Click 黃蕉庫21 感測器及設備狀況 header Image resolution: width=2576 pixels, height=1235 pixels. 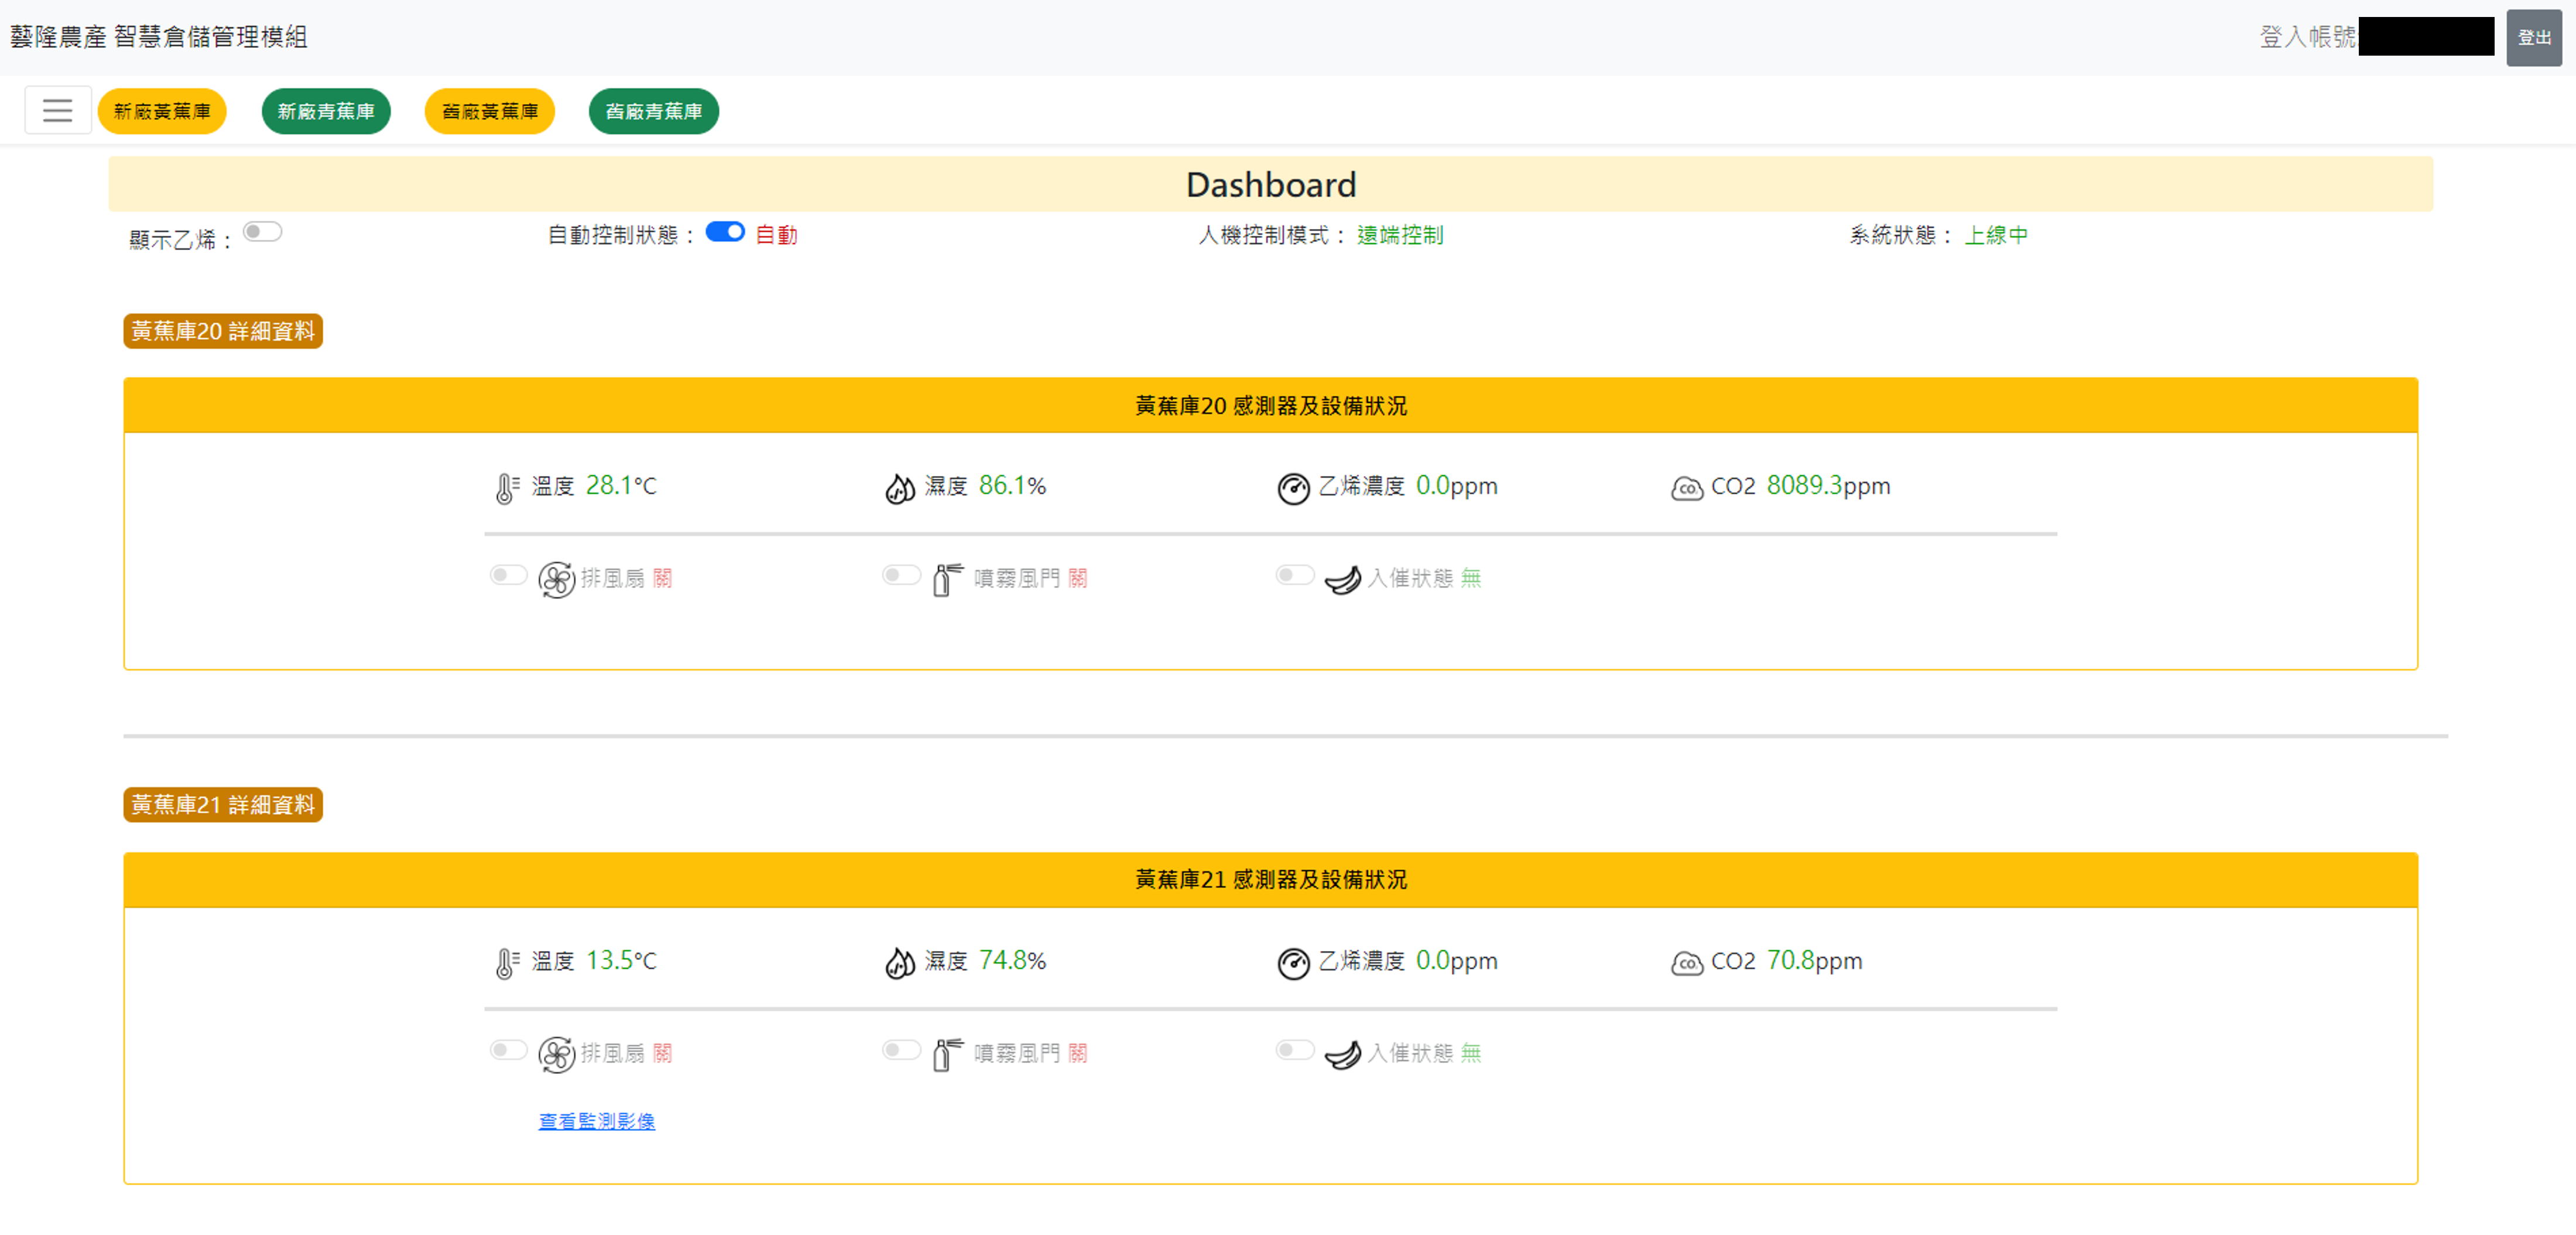pyautogui.click(x=1271, y=880)
